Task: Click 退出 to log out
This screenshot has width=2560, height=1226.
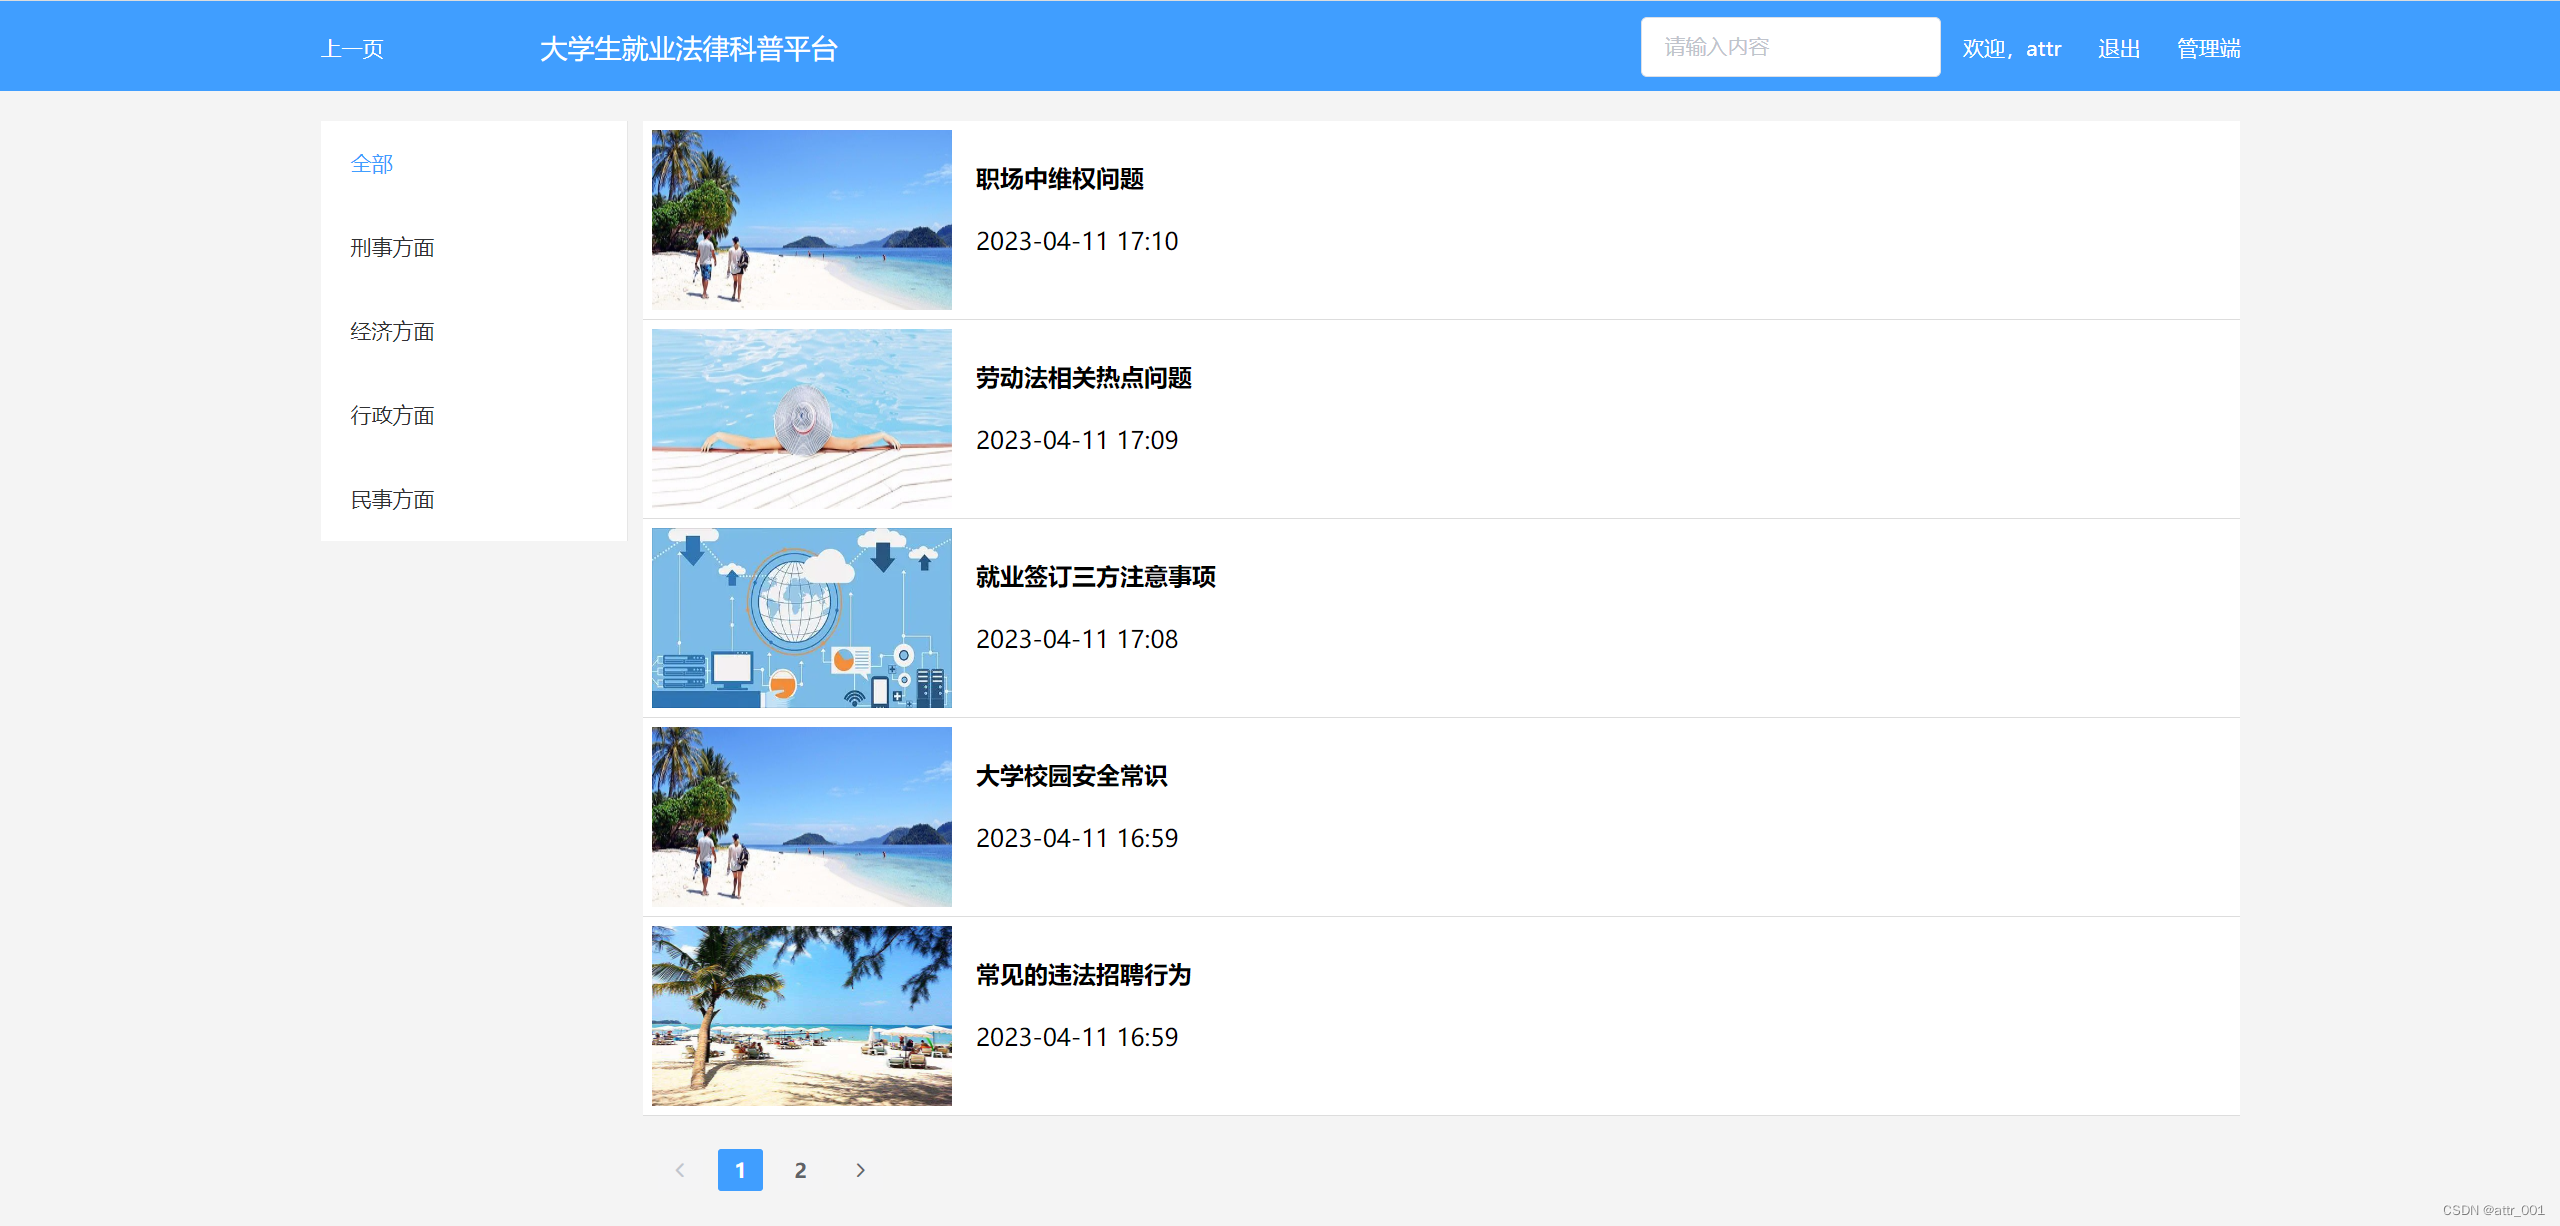Action: 2119,49
